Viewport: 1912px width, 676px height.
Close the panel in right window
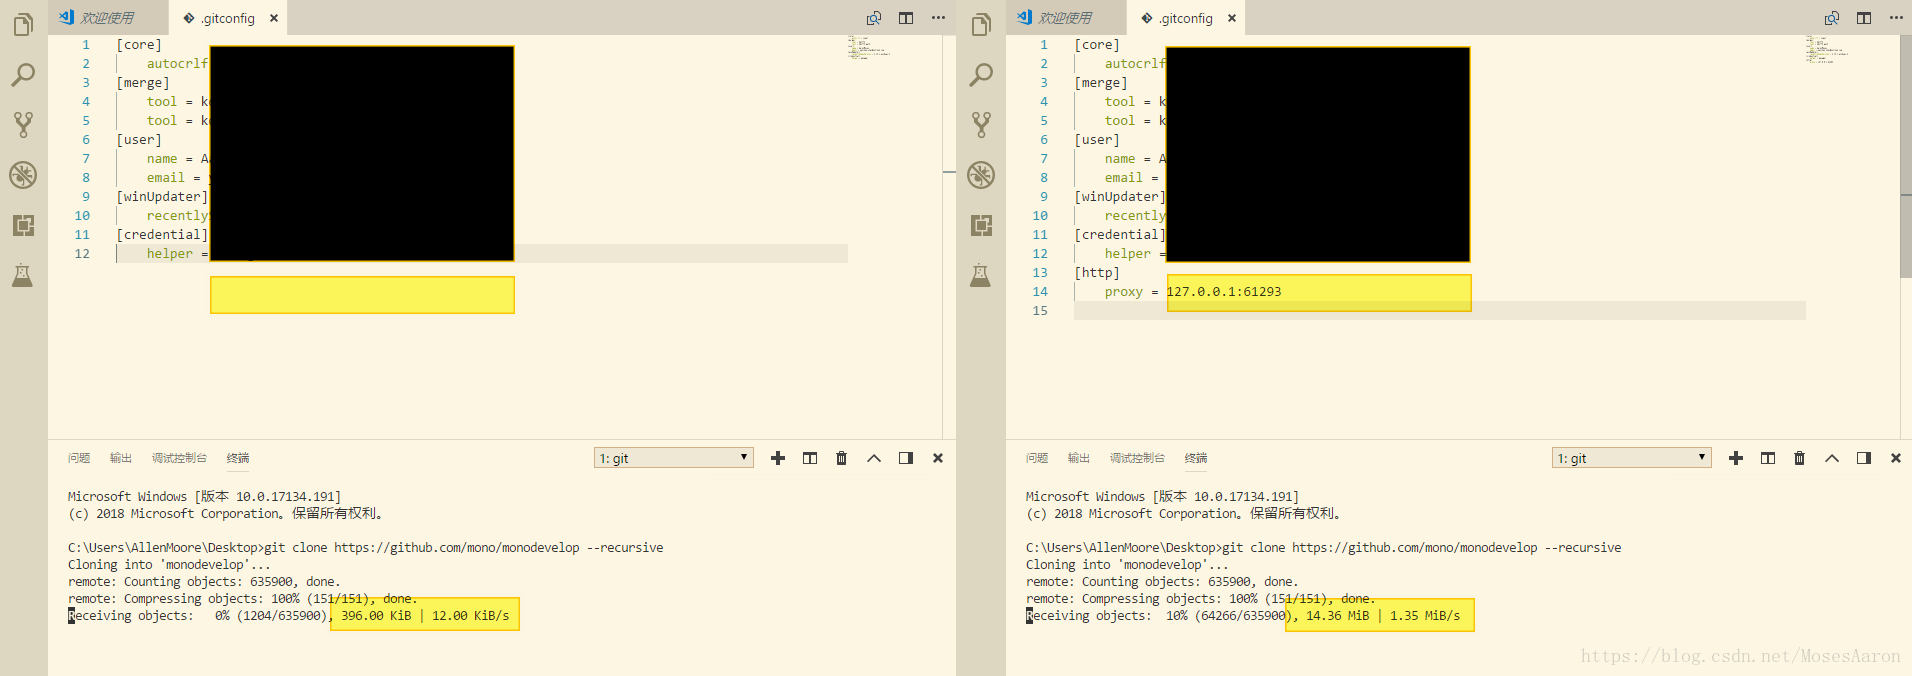[1896, 458]
